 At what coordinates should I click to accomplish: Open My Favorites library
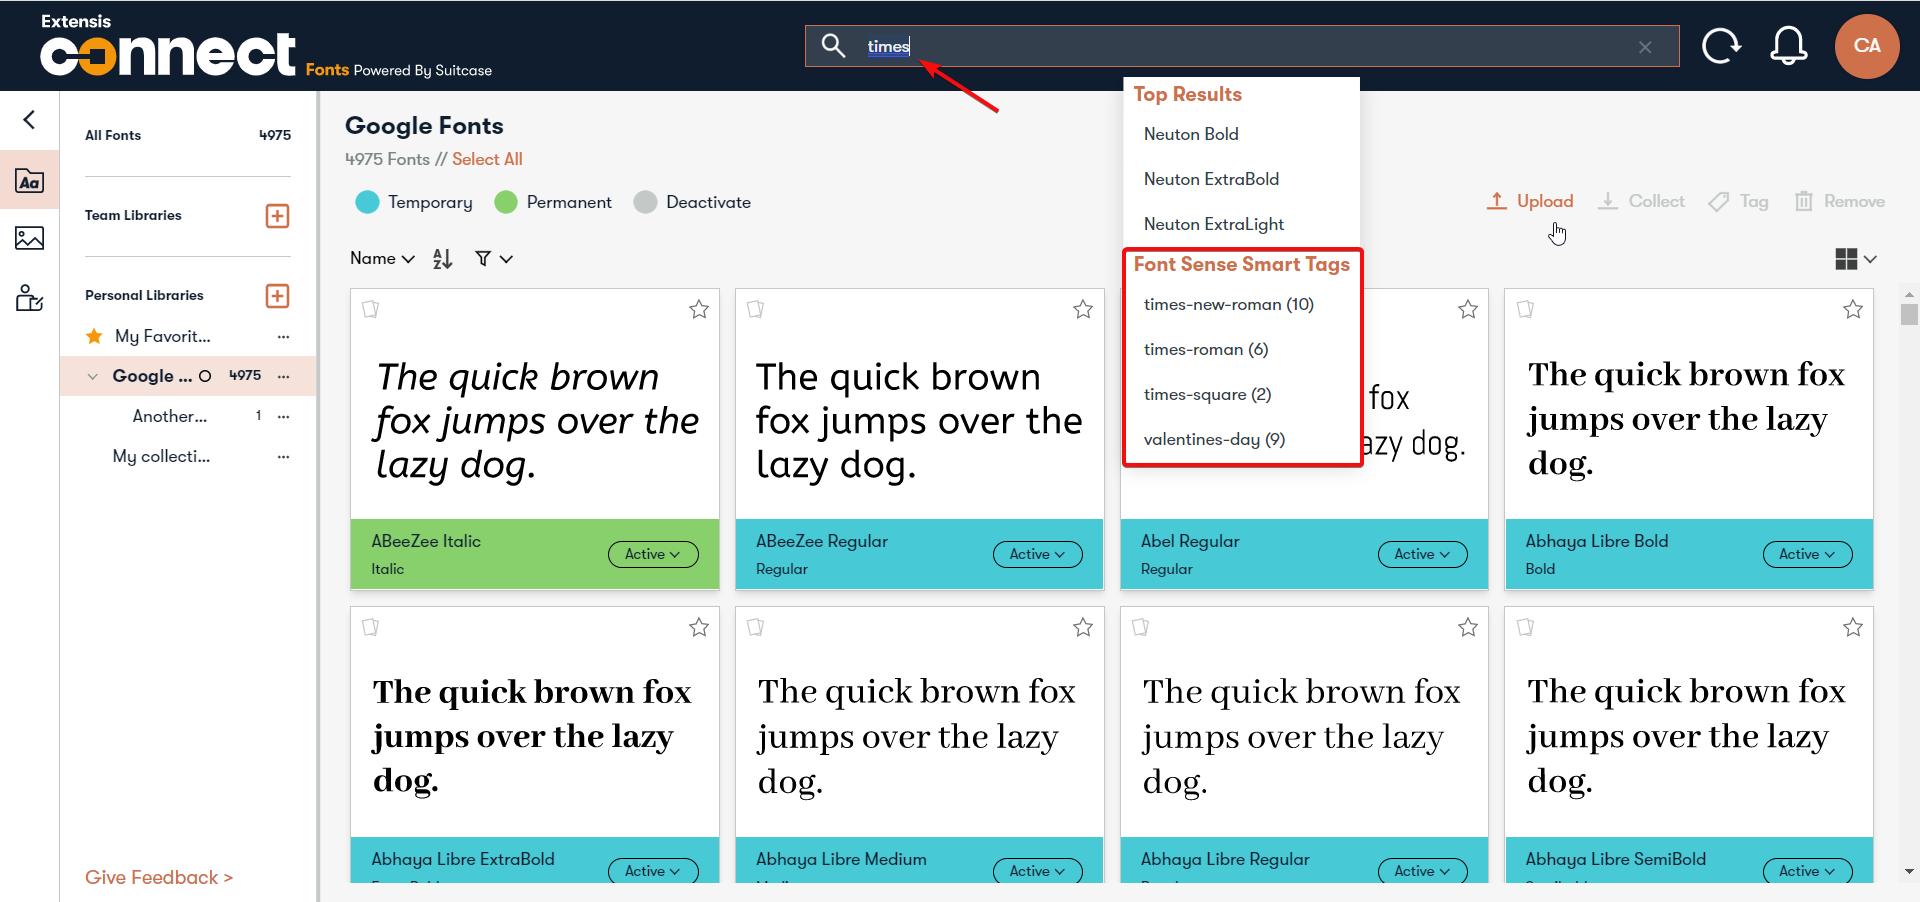point(162,337)
